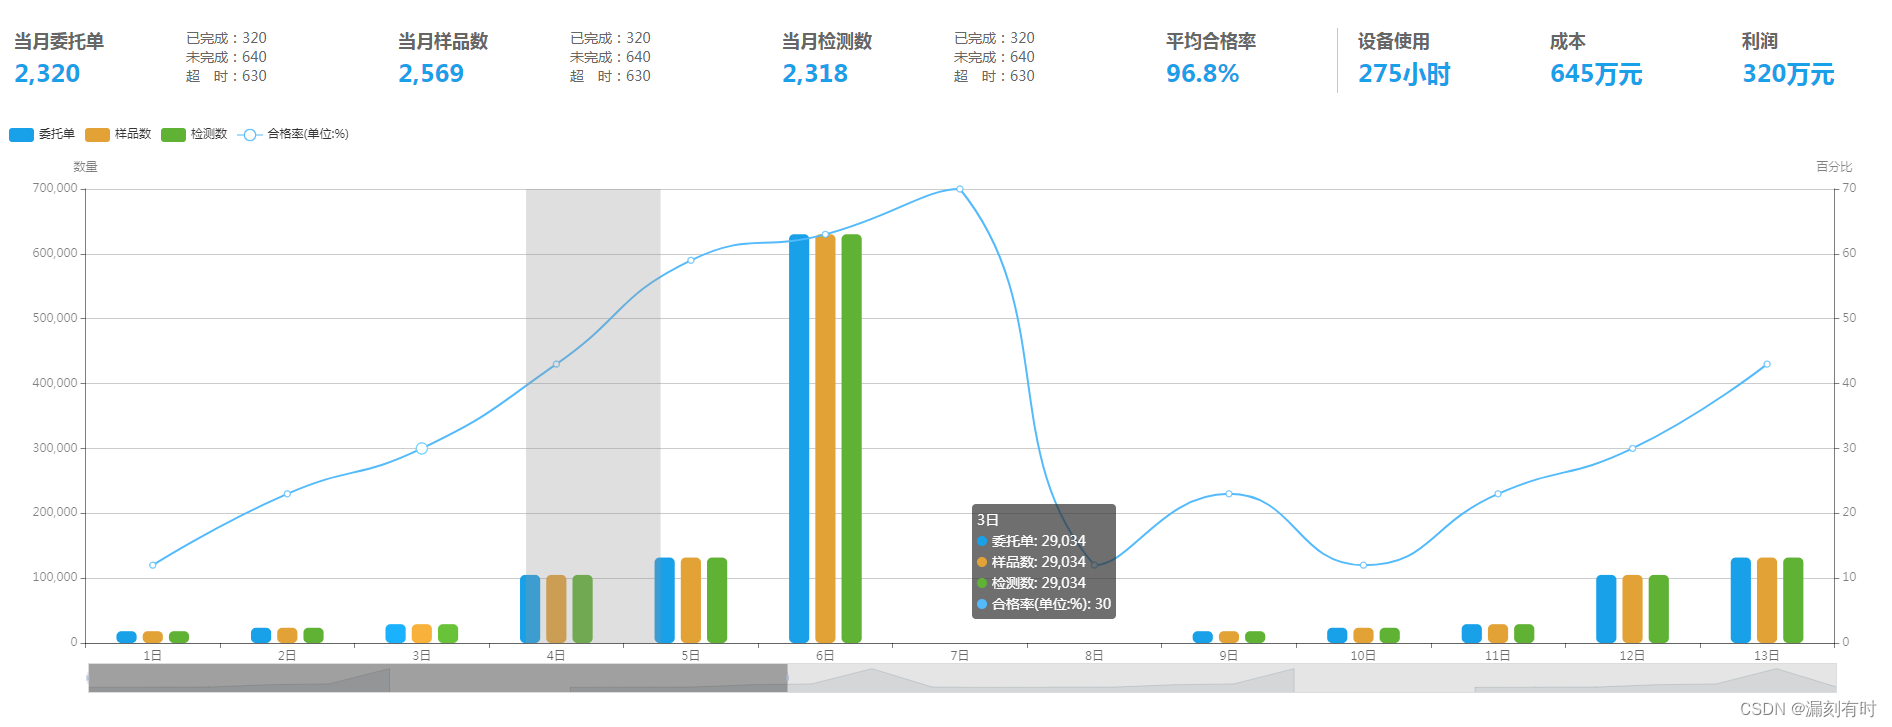Click the enlarged line point at 3日

coord(422,448)
